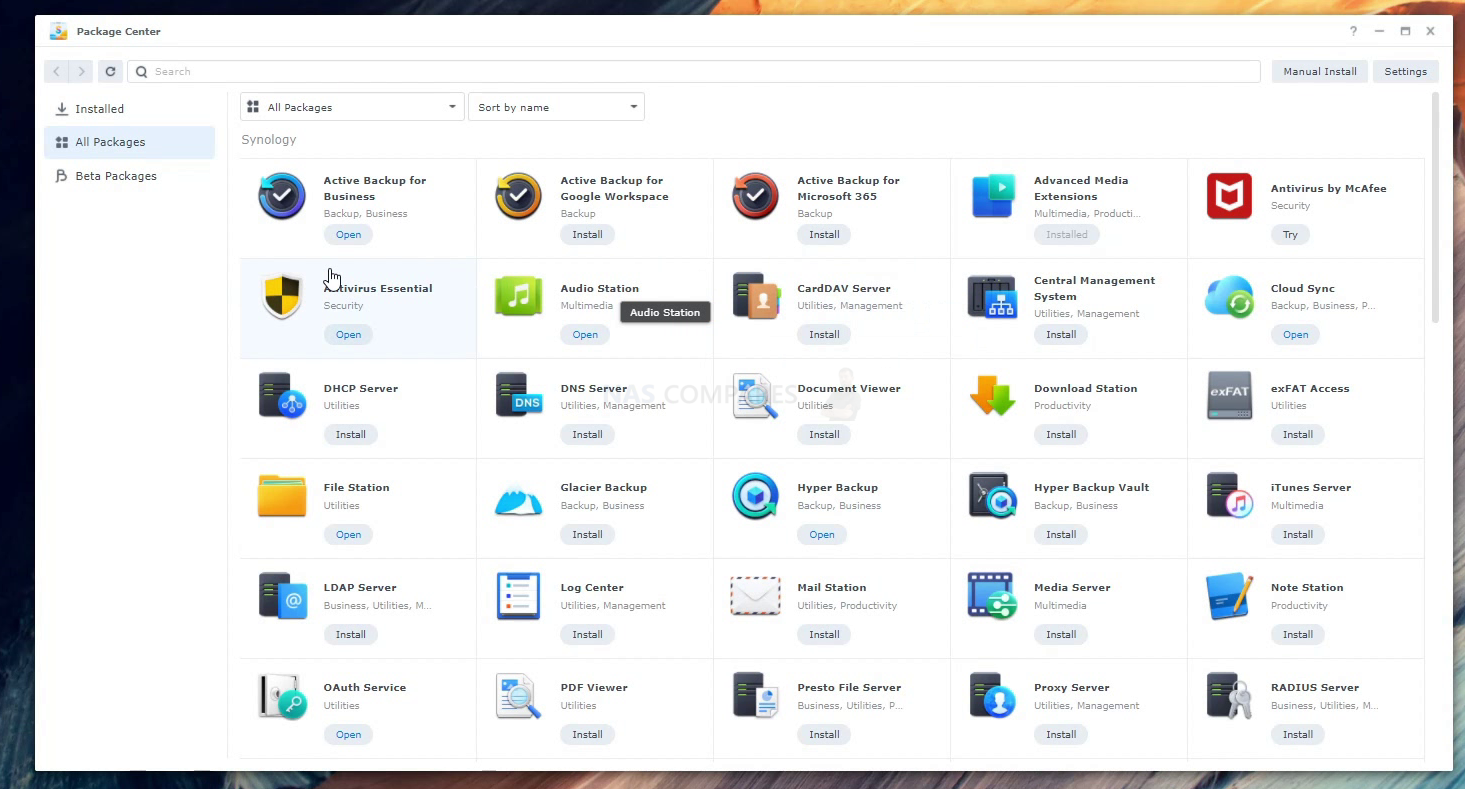
Task: Click the Cloud Sync icon
Action: click(1229, 296)
